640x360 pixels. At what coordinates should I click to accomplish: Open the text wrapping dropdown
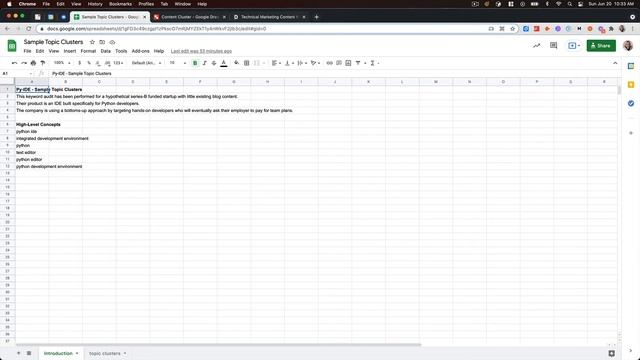pos(302,63)
